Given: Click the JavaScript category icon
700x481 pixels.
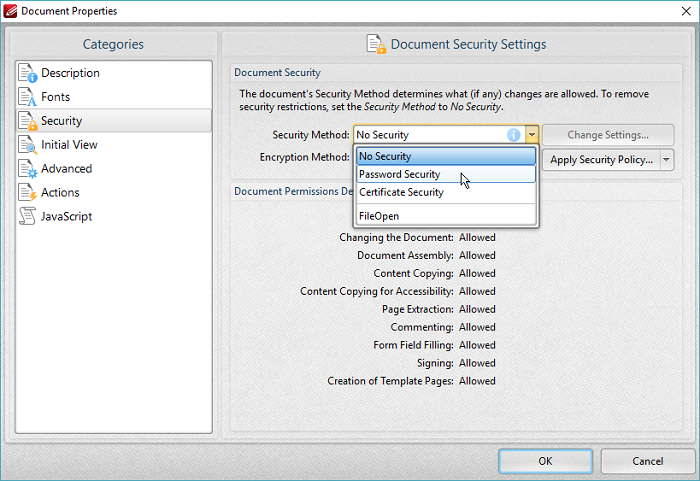Looking at the screenshot, I should tap(28, 217).
